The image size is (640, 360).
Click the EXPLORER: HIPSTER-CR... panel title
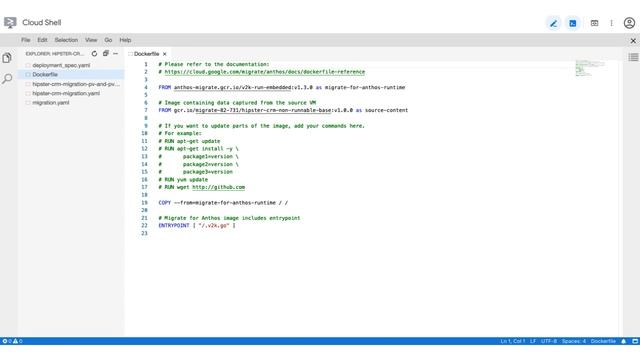pos(54,54)
